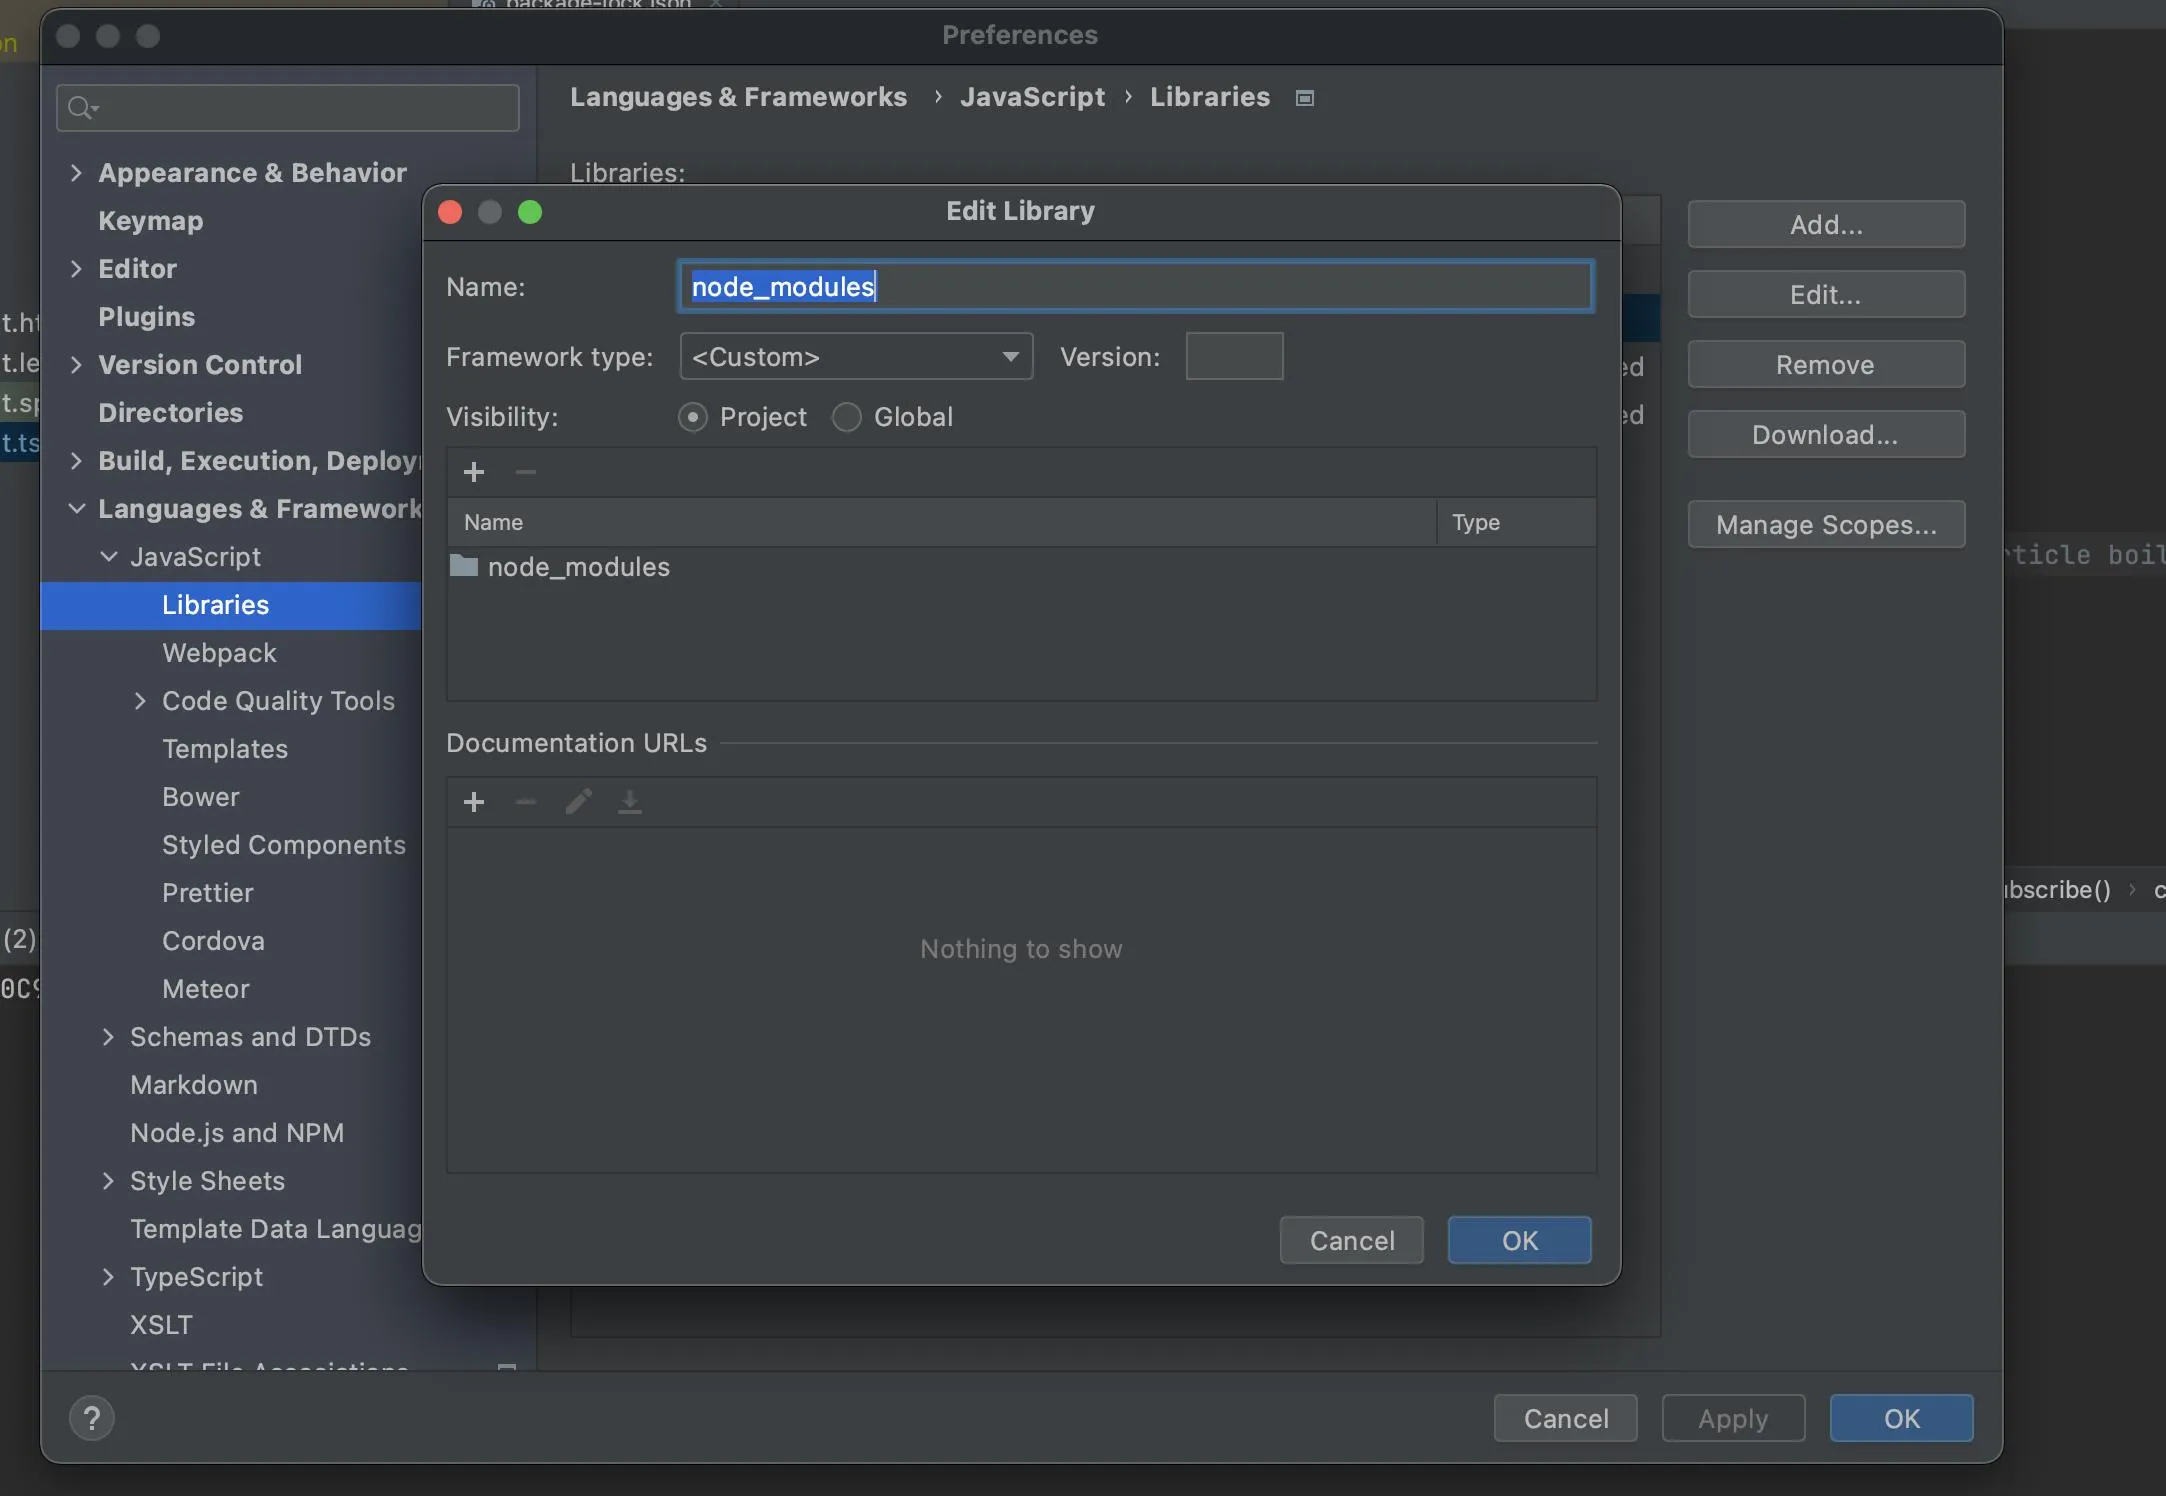Click add file plus icon above Name table
The image size is (2166, 1496).
tap(474, 472)
